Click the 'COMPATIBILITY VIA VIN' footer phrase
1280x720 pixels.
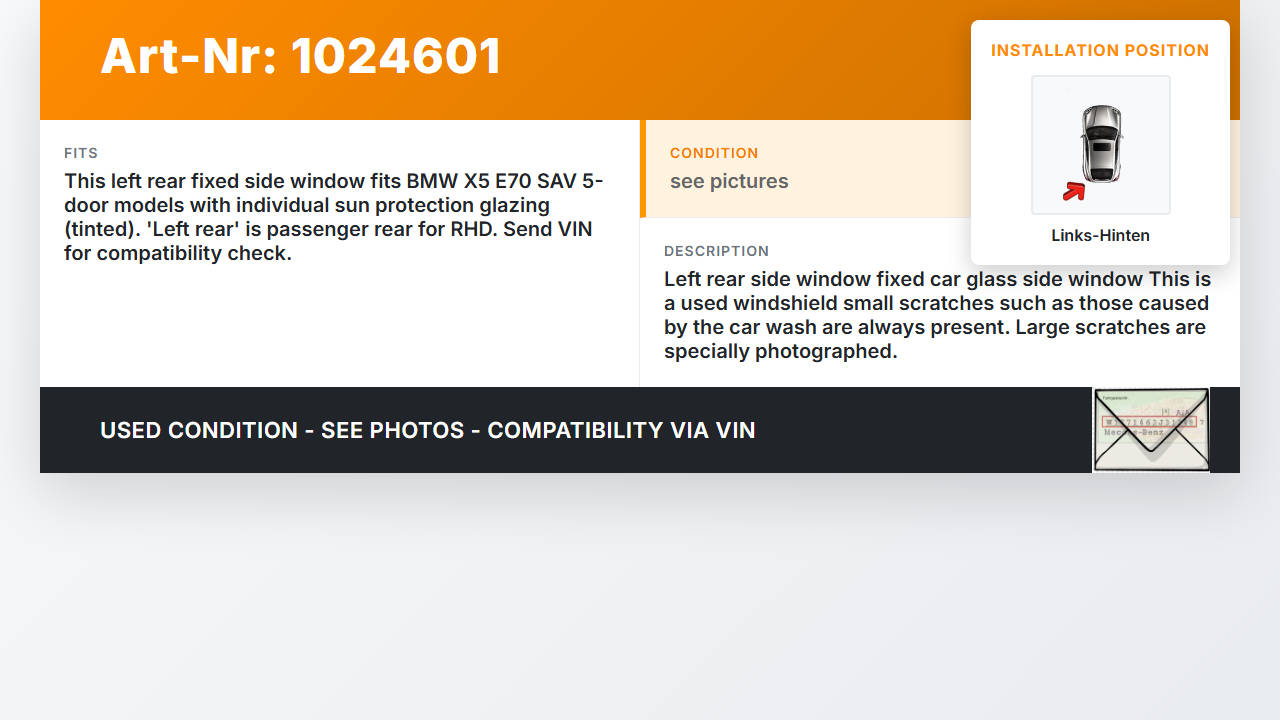pos(621,430)
